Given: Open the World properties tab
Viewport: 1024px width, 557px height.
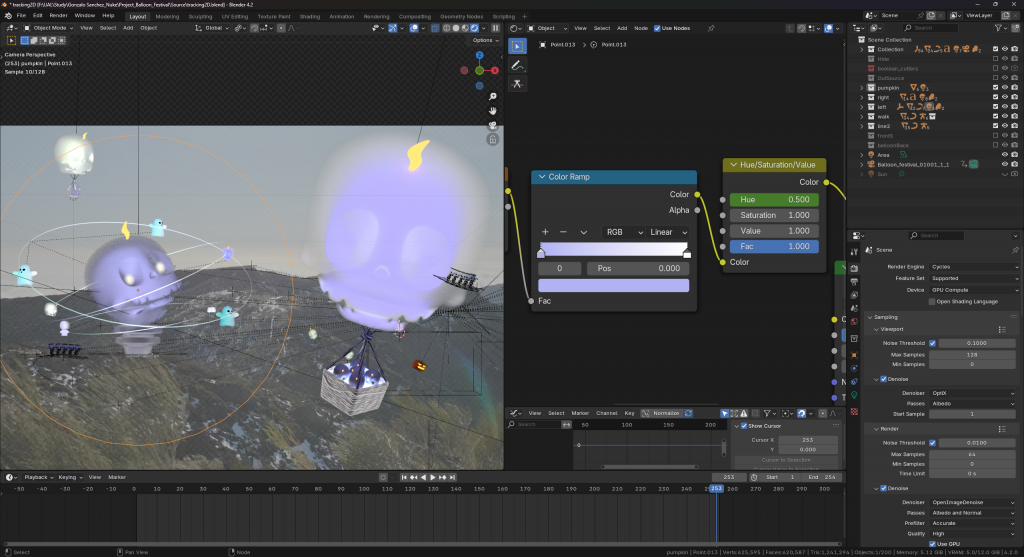Looking at the screenshot, I should click(854, 321).
